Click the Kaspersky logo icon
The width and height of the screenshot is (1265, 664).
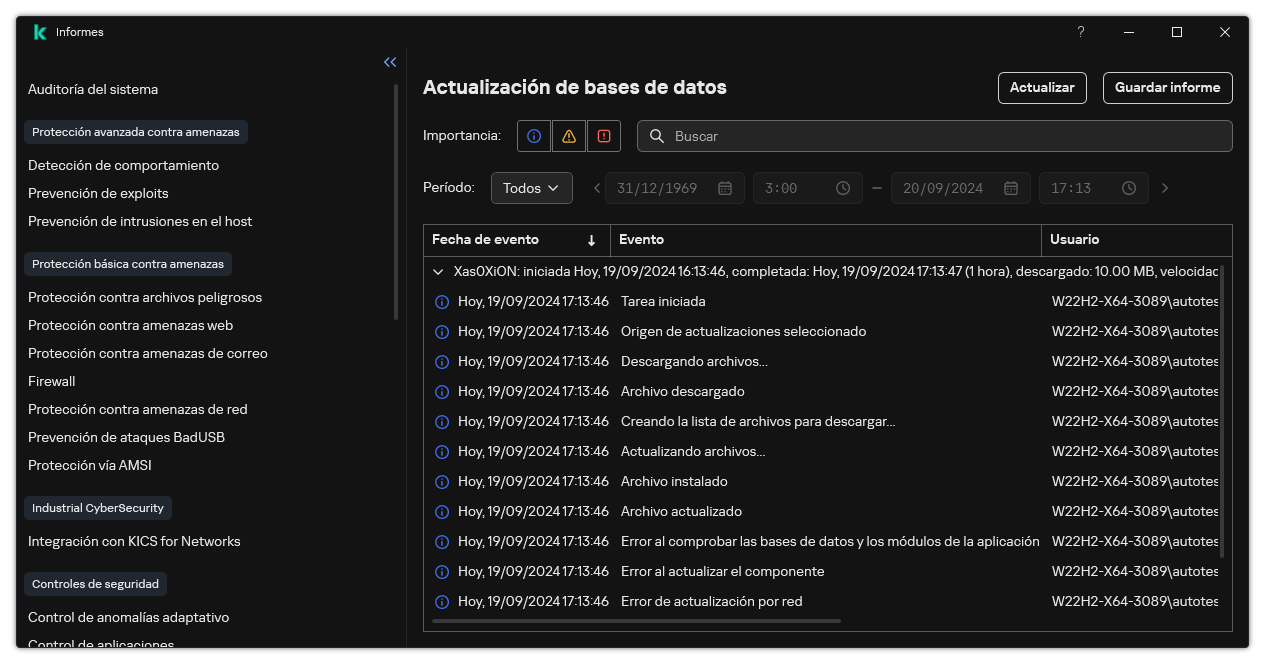point(39,31)
